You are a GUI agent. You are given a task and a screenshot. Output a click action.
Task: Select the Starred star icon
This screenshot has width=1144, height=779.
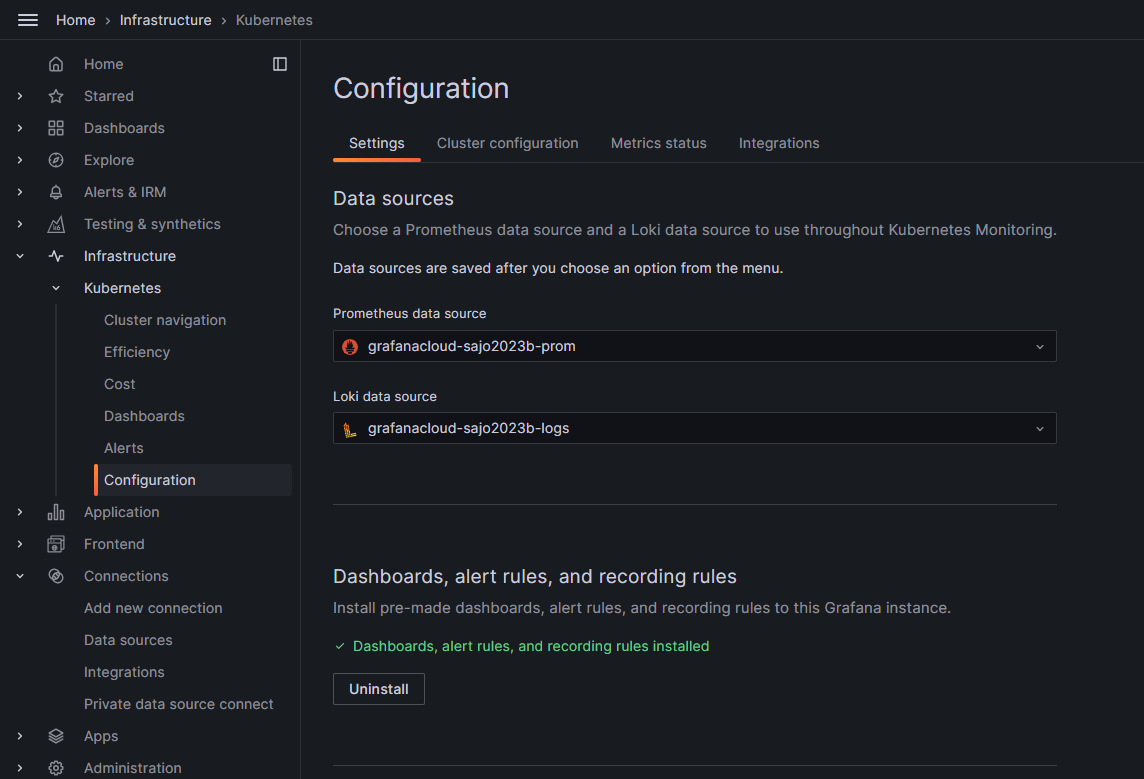click(55, 95)
